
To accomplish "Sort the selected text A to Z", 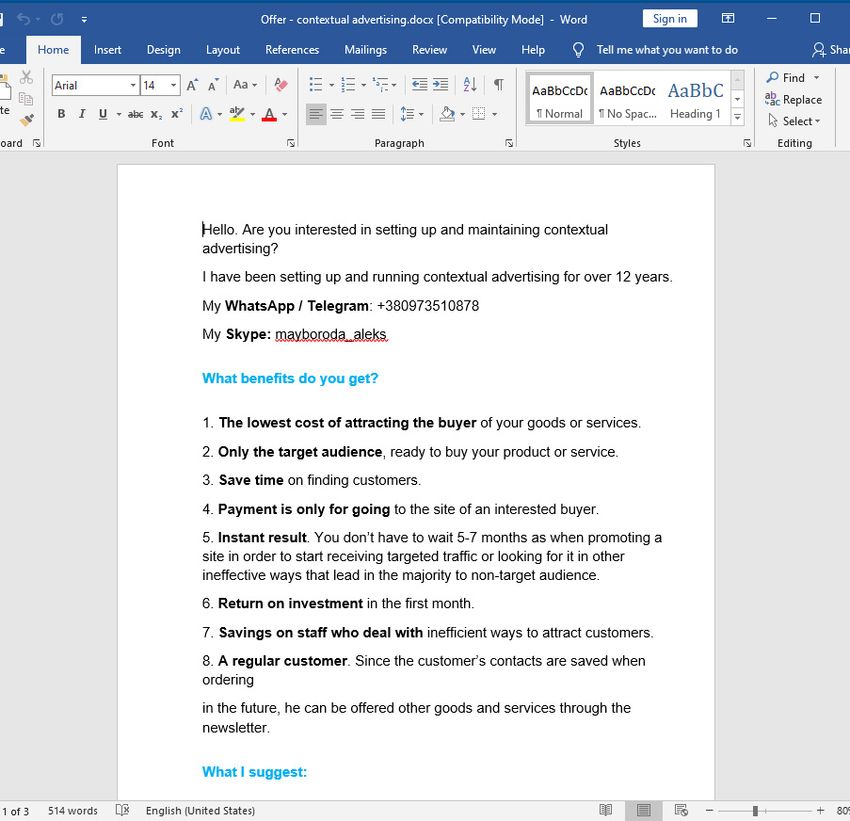I will pyautogui.click(x=470, y=85).
